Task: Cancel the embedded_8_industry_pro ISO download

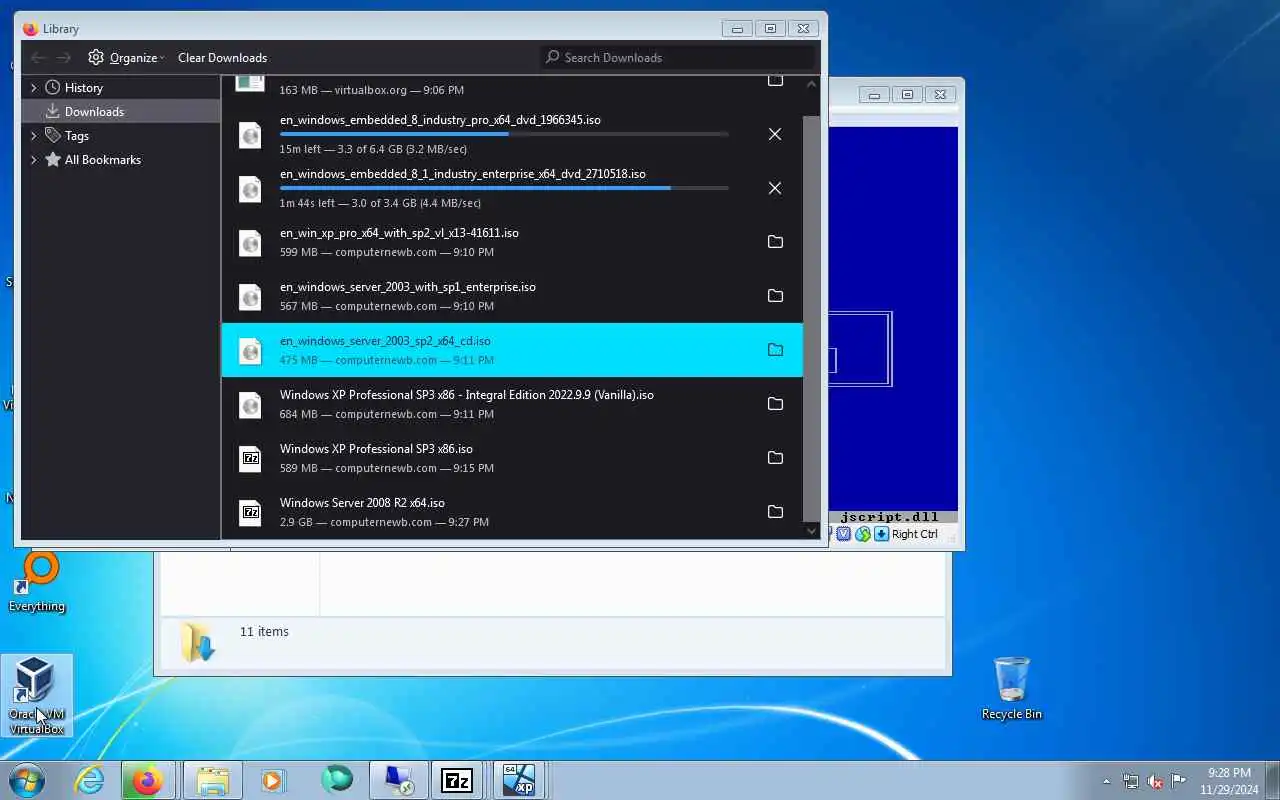Action: pyautogui.click(x=775, y=134)
